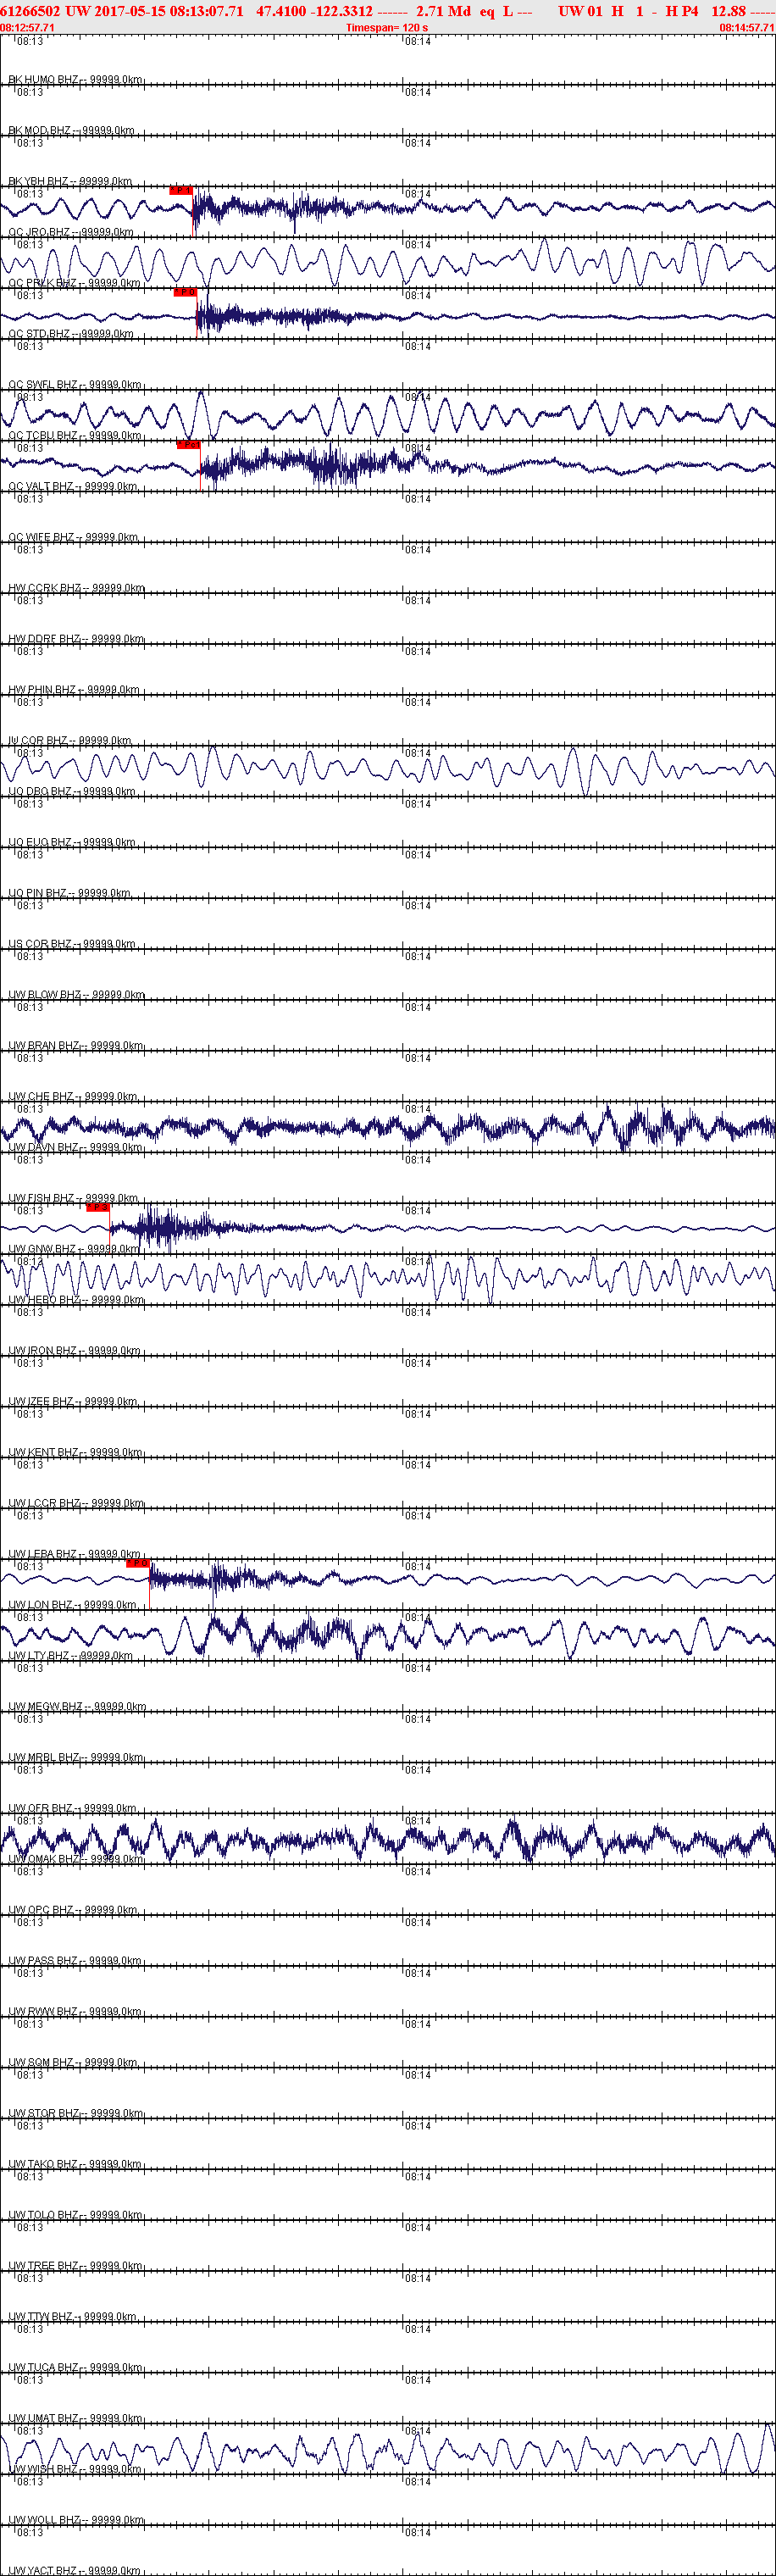Image resolution: width=776 pixels, height=2576 pixels.
Task: Click the waveform trace with the Pc1 pick
Action: (388, 464)
